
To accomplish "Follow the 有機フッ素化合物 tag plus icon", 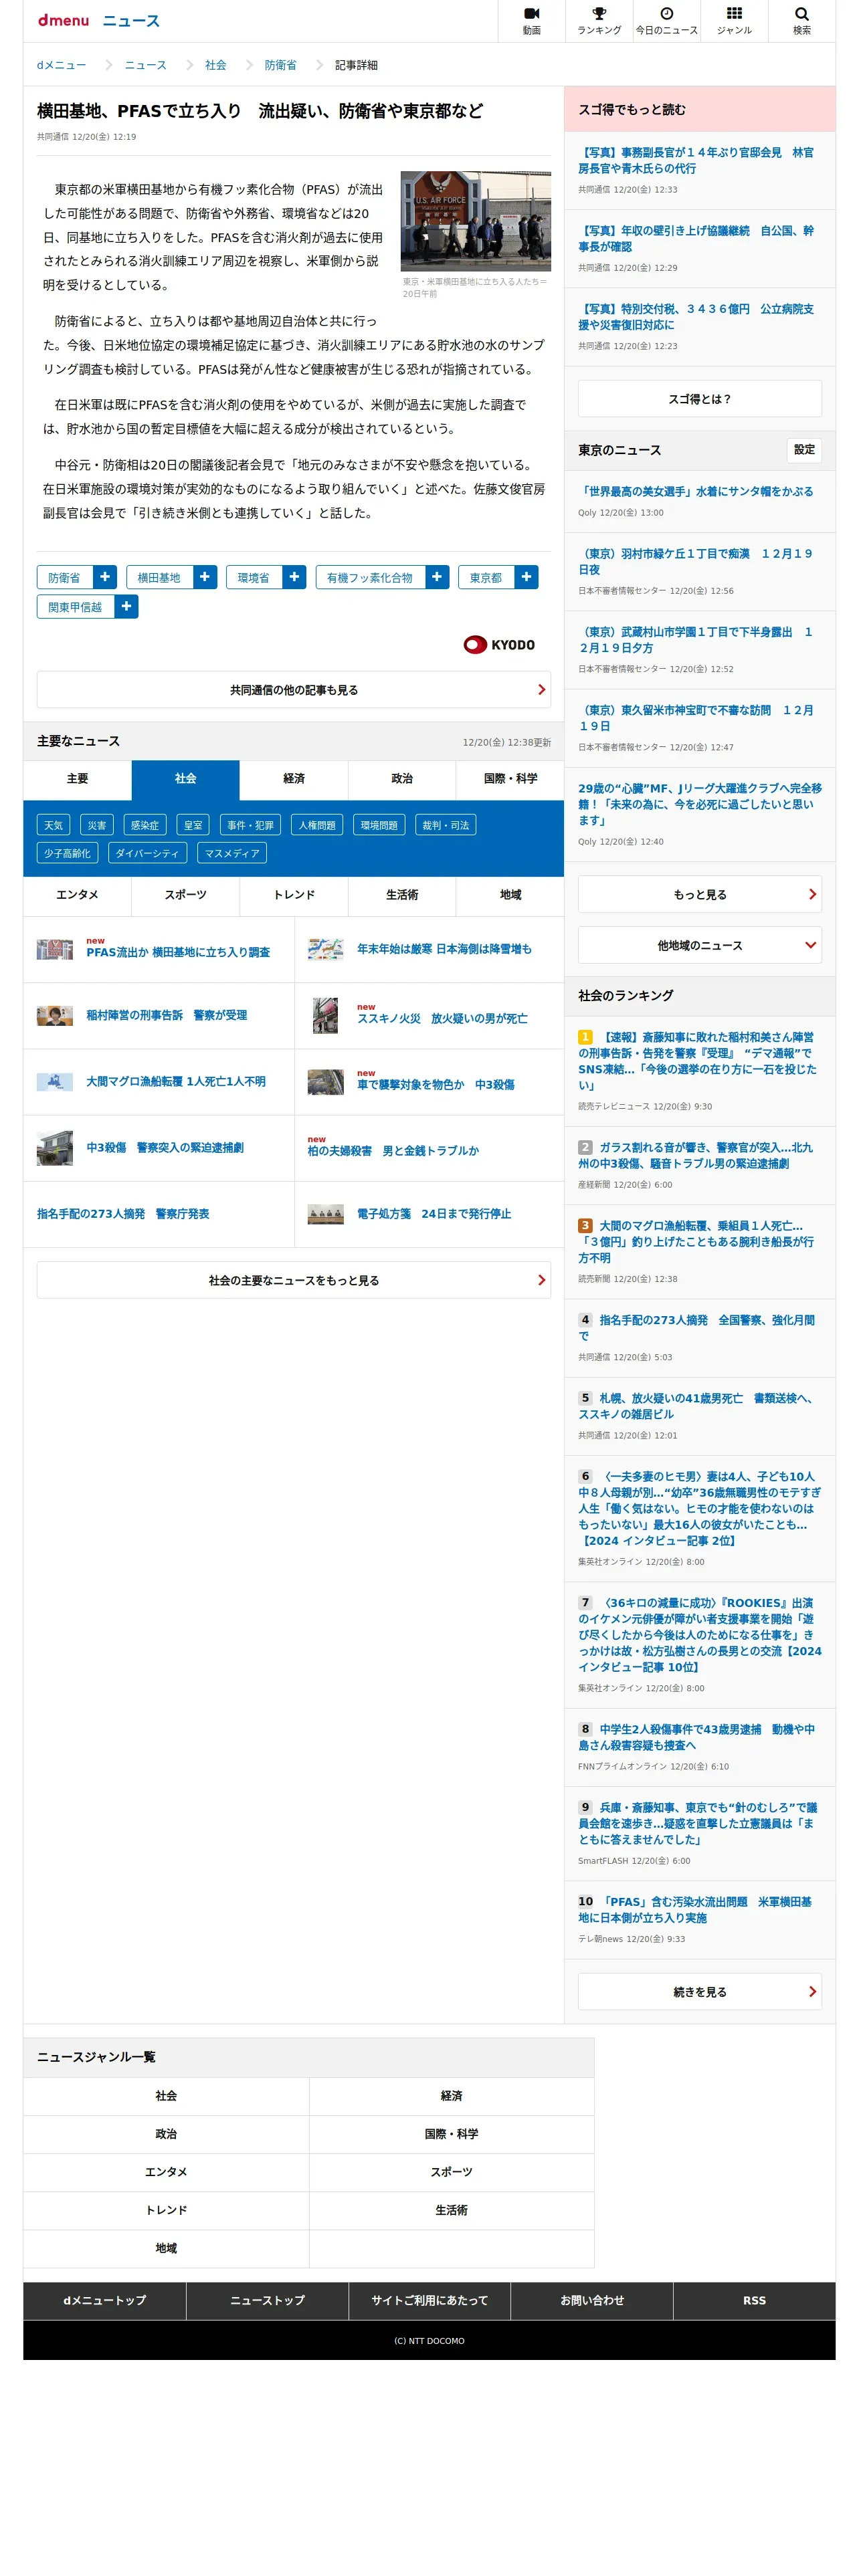I will pyautogui.click(x=437, y=577).
